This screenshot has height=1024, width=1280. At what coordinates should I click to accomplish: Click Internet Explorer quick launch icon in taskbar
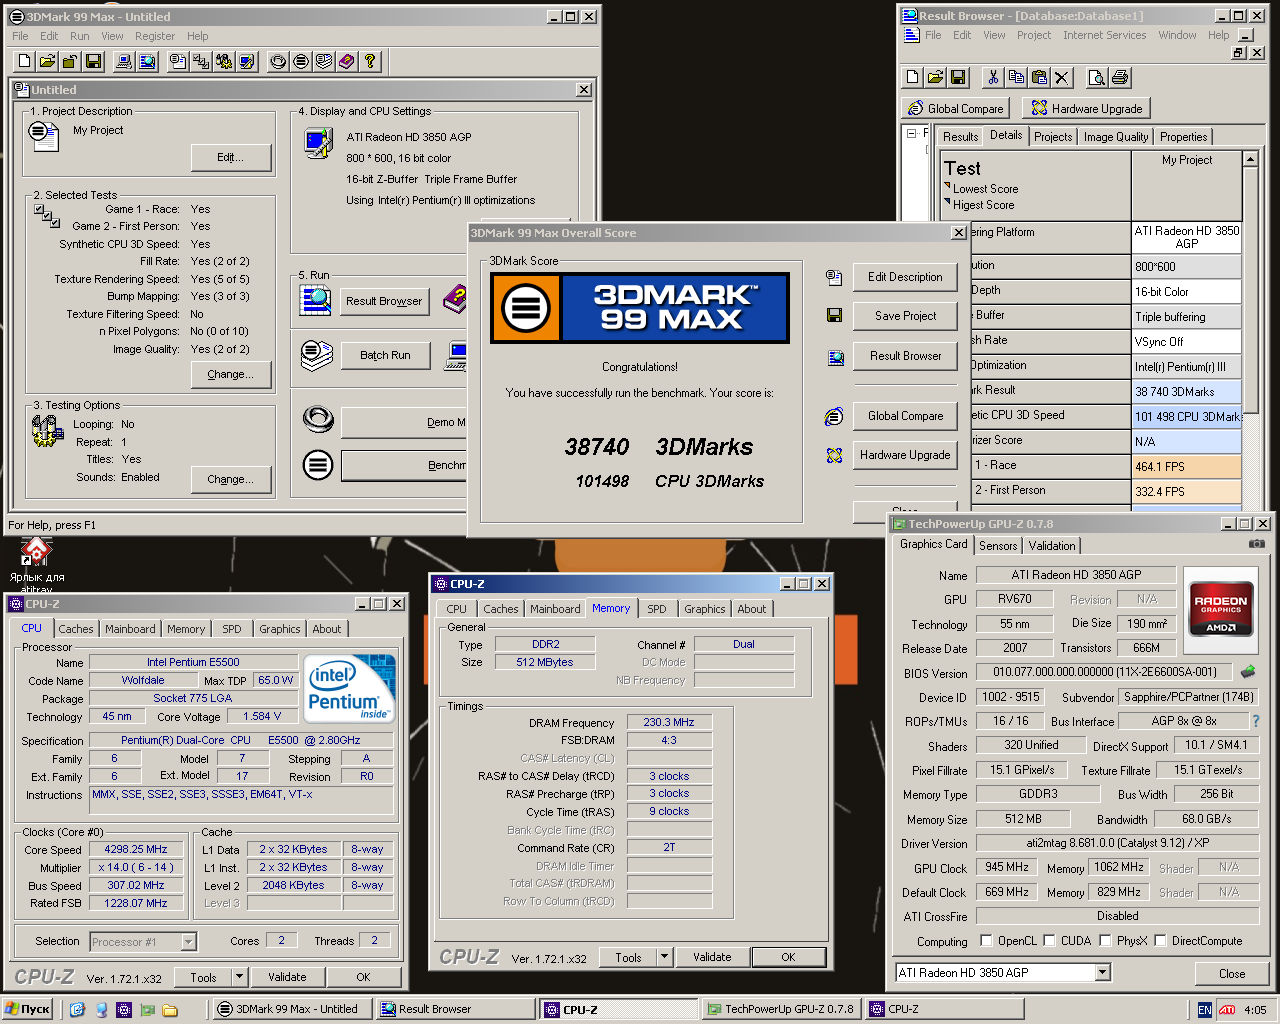[78, 1009]
